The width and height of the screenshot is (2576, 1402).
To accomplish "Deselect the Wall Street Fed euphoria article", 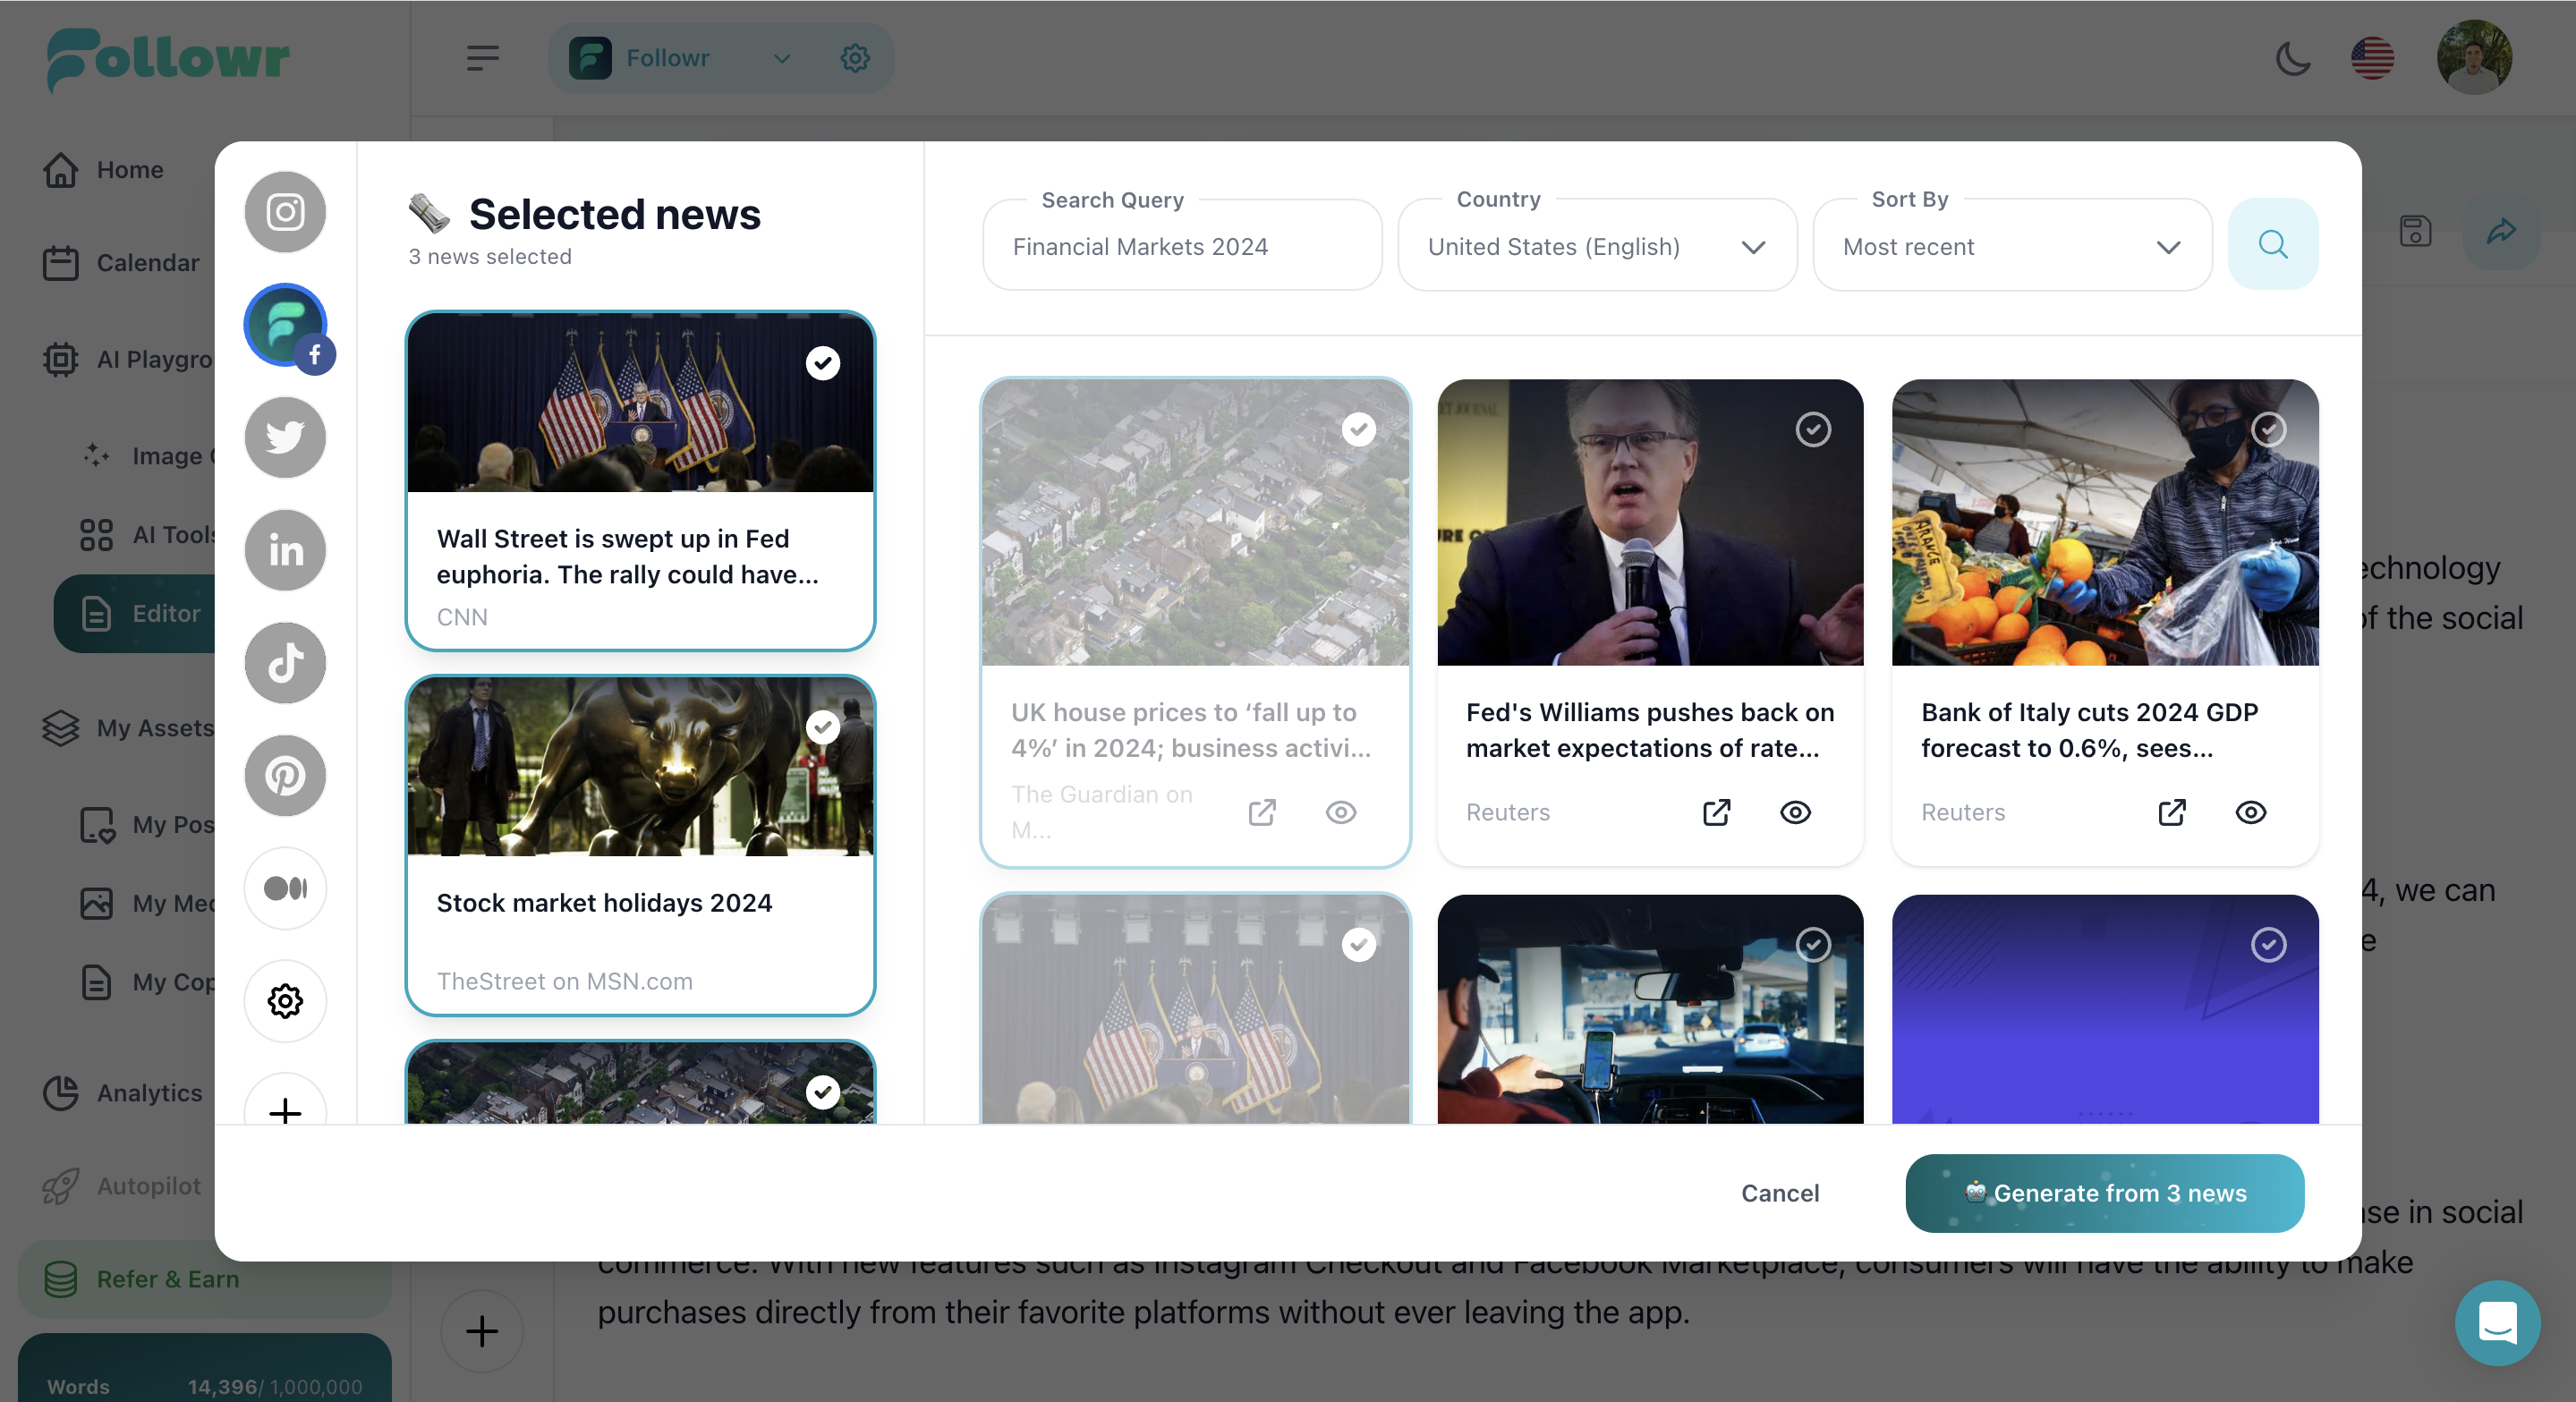I will pyautogui.click(x=822, y=362).
